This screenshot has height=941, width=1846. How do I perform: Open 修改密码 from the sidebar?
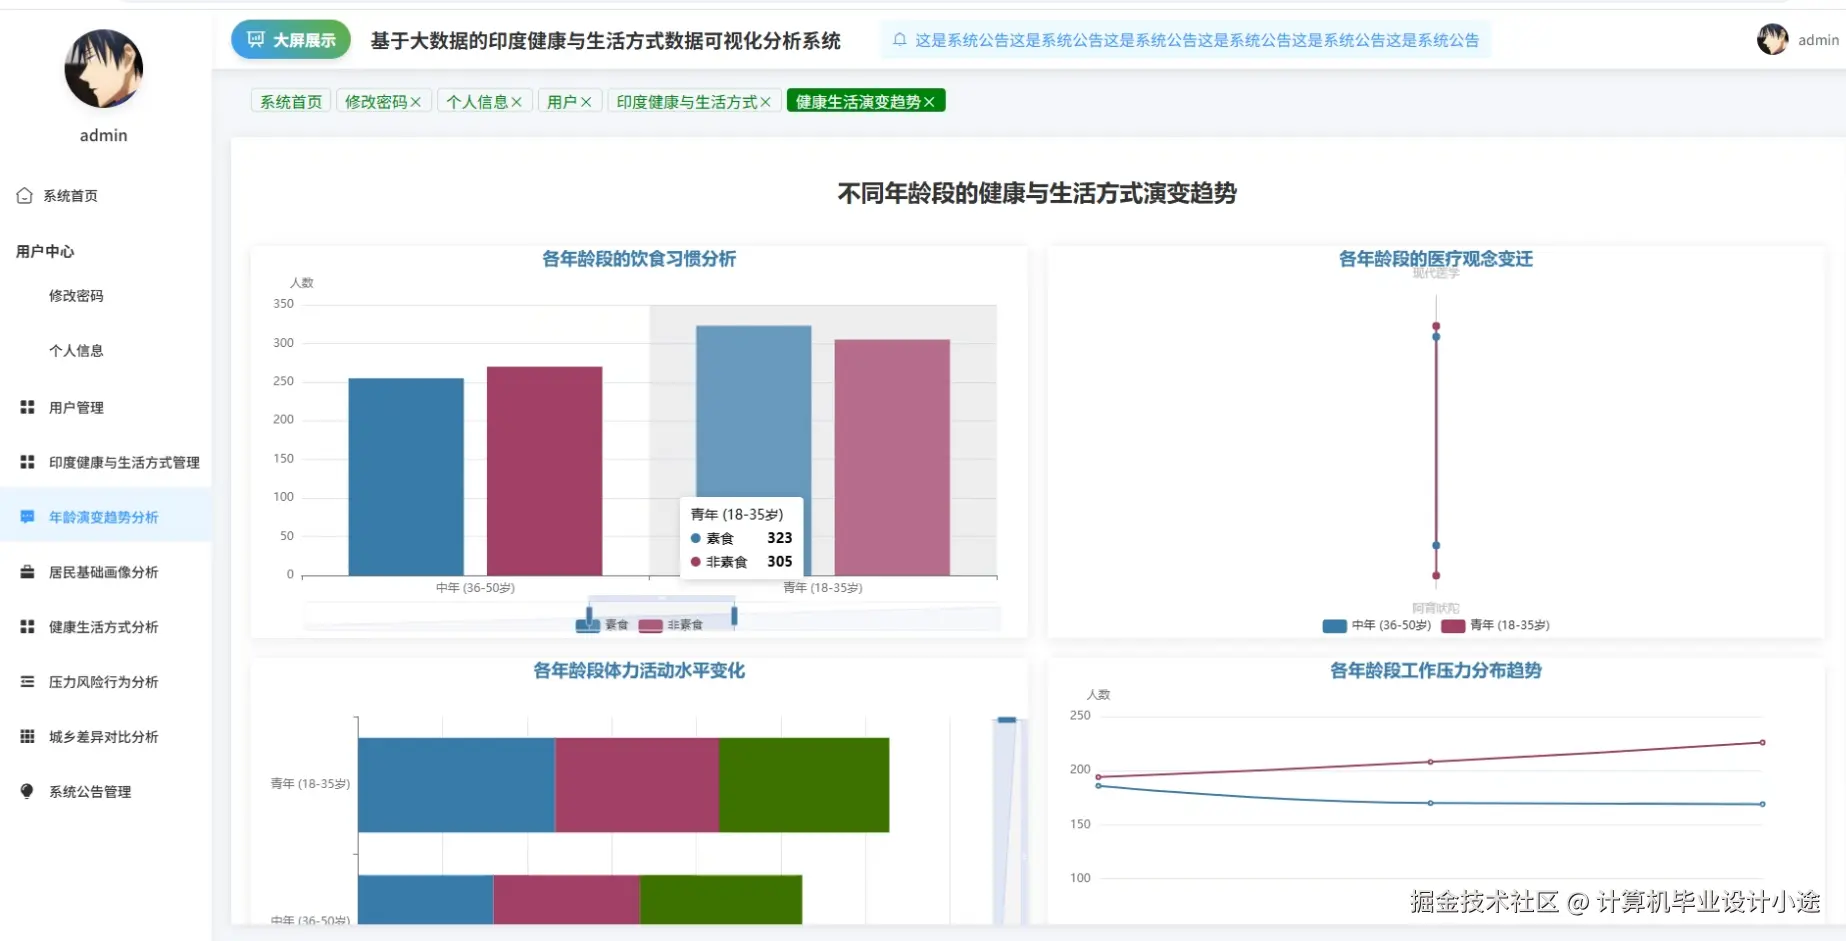coord(75,295)
